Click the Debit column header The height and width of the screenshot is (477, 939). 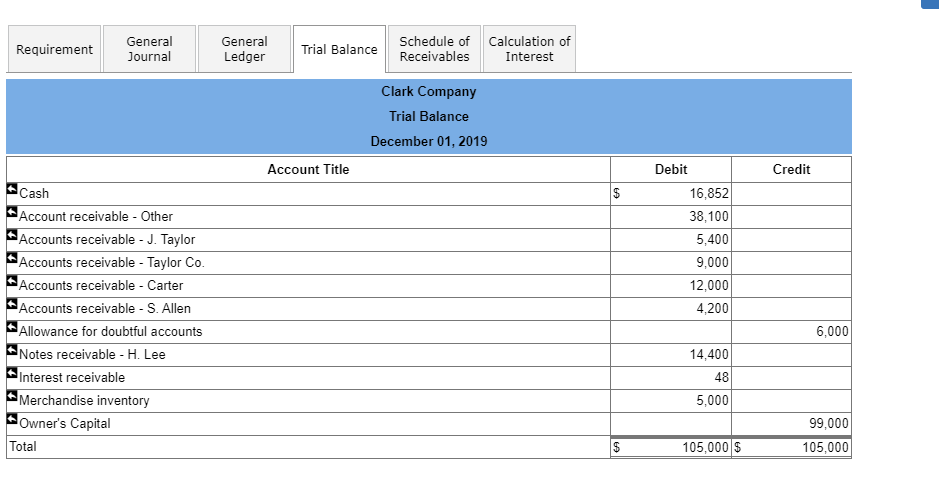[x=671, y=169]
